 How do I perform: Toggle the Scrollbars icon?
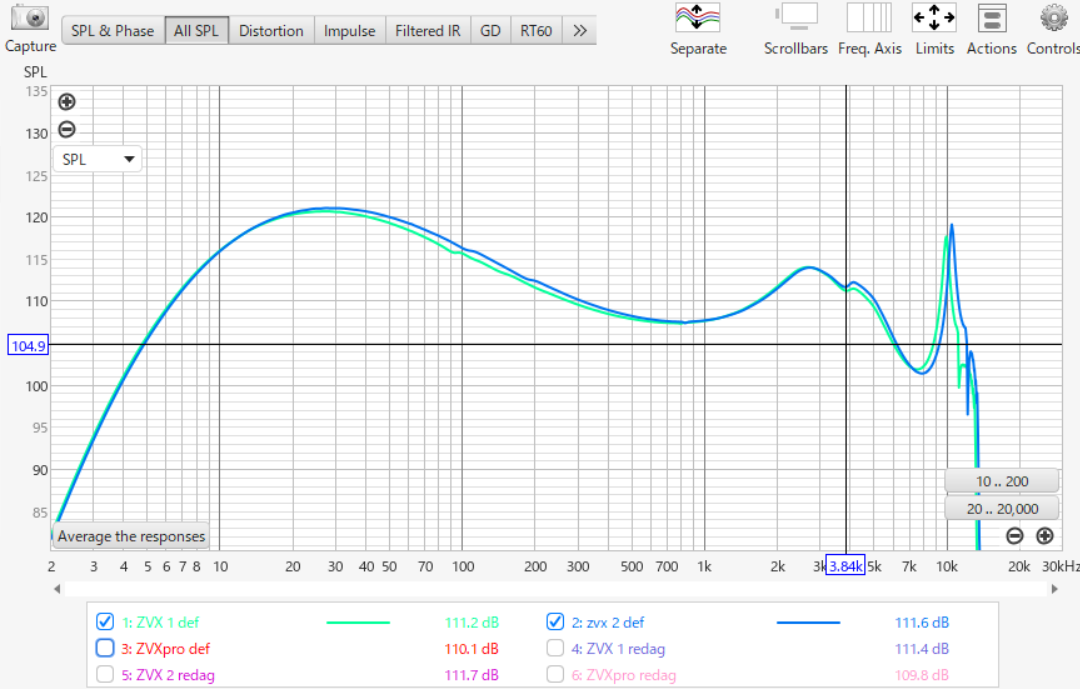[796, 18]
